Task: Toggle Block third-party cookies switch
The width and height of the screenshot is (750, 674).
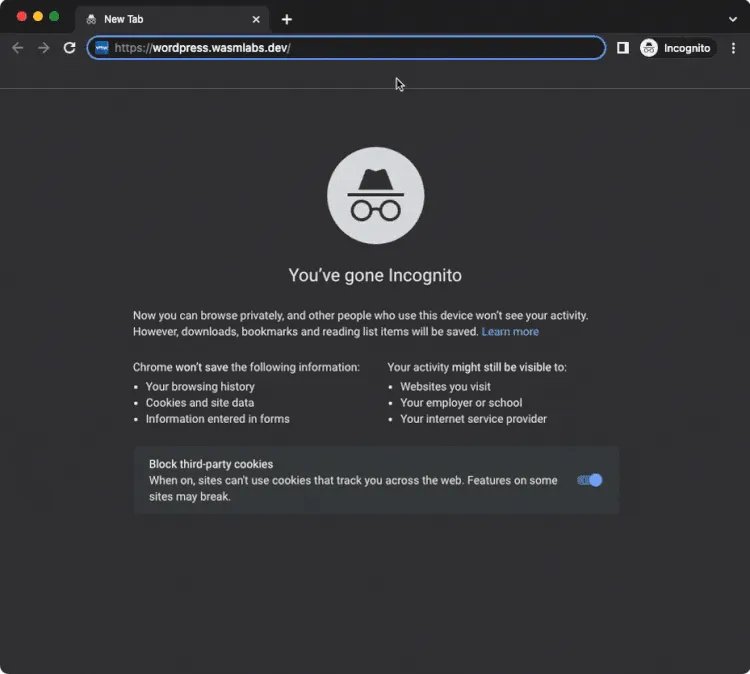Action: pyautogui.click(x=590, y=480)
